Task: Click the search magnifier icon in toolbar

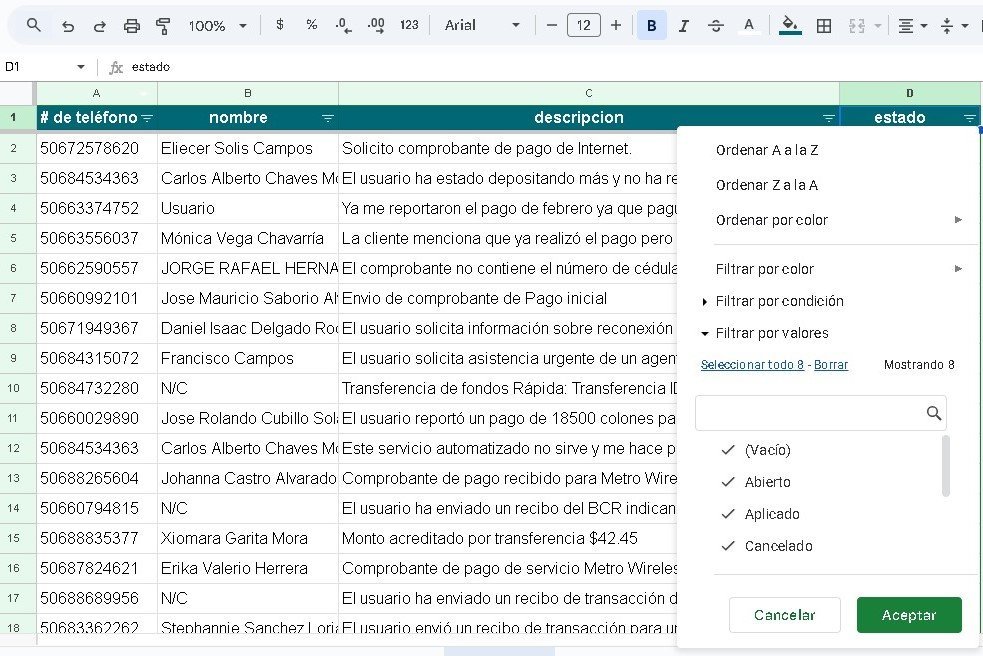Action: [x=34, y=25]
